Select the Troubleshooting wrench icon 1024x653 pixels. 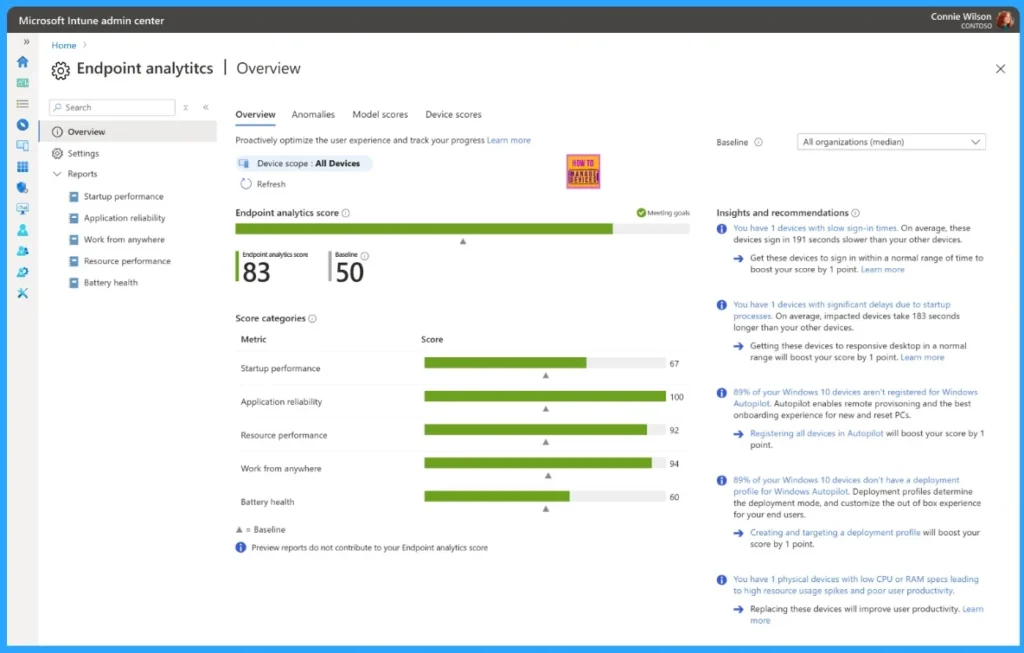pos(22,292)
